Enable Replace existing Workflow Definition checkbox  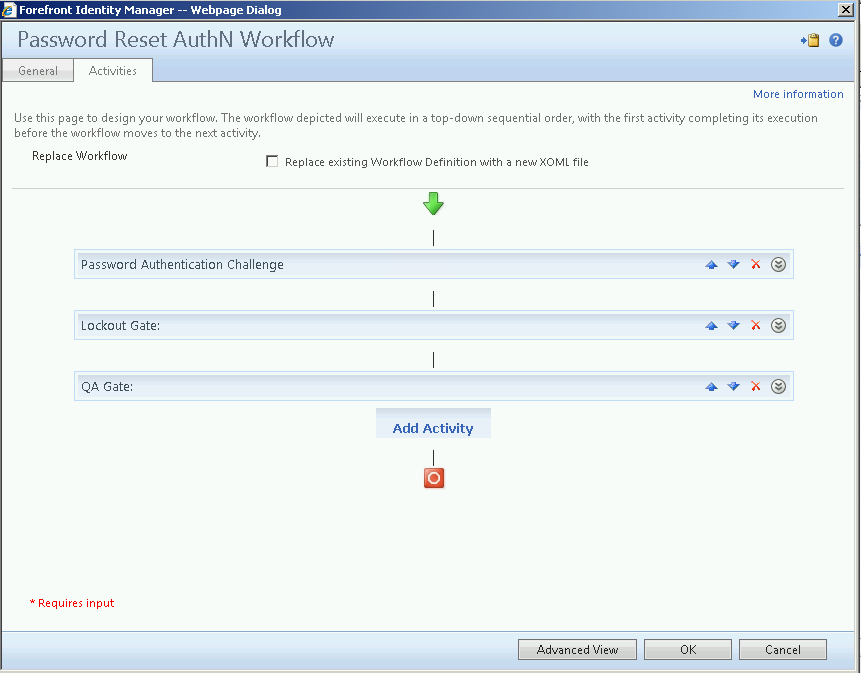coord(272,161)
